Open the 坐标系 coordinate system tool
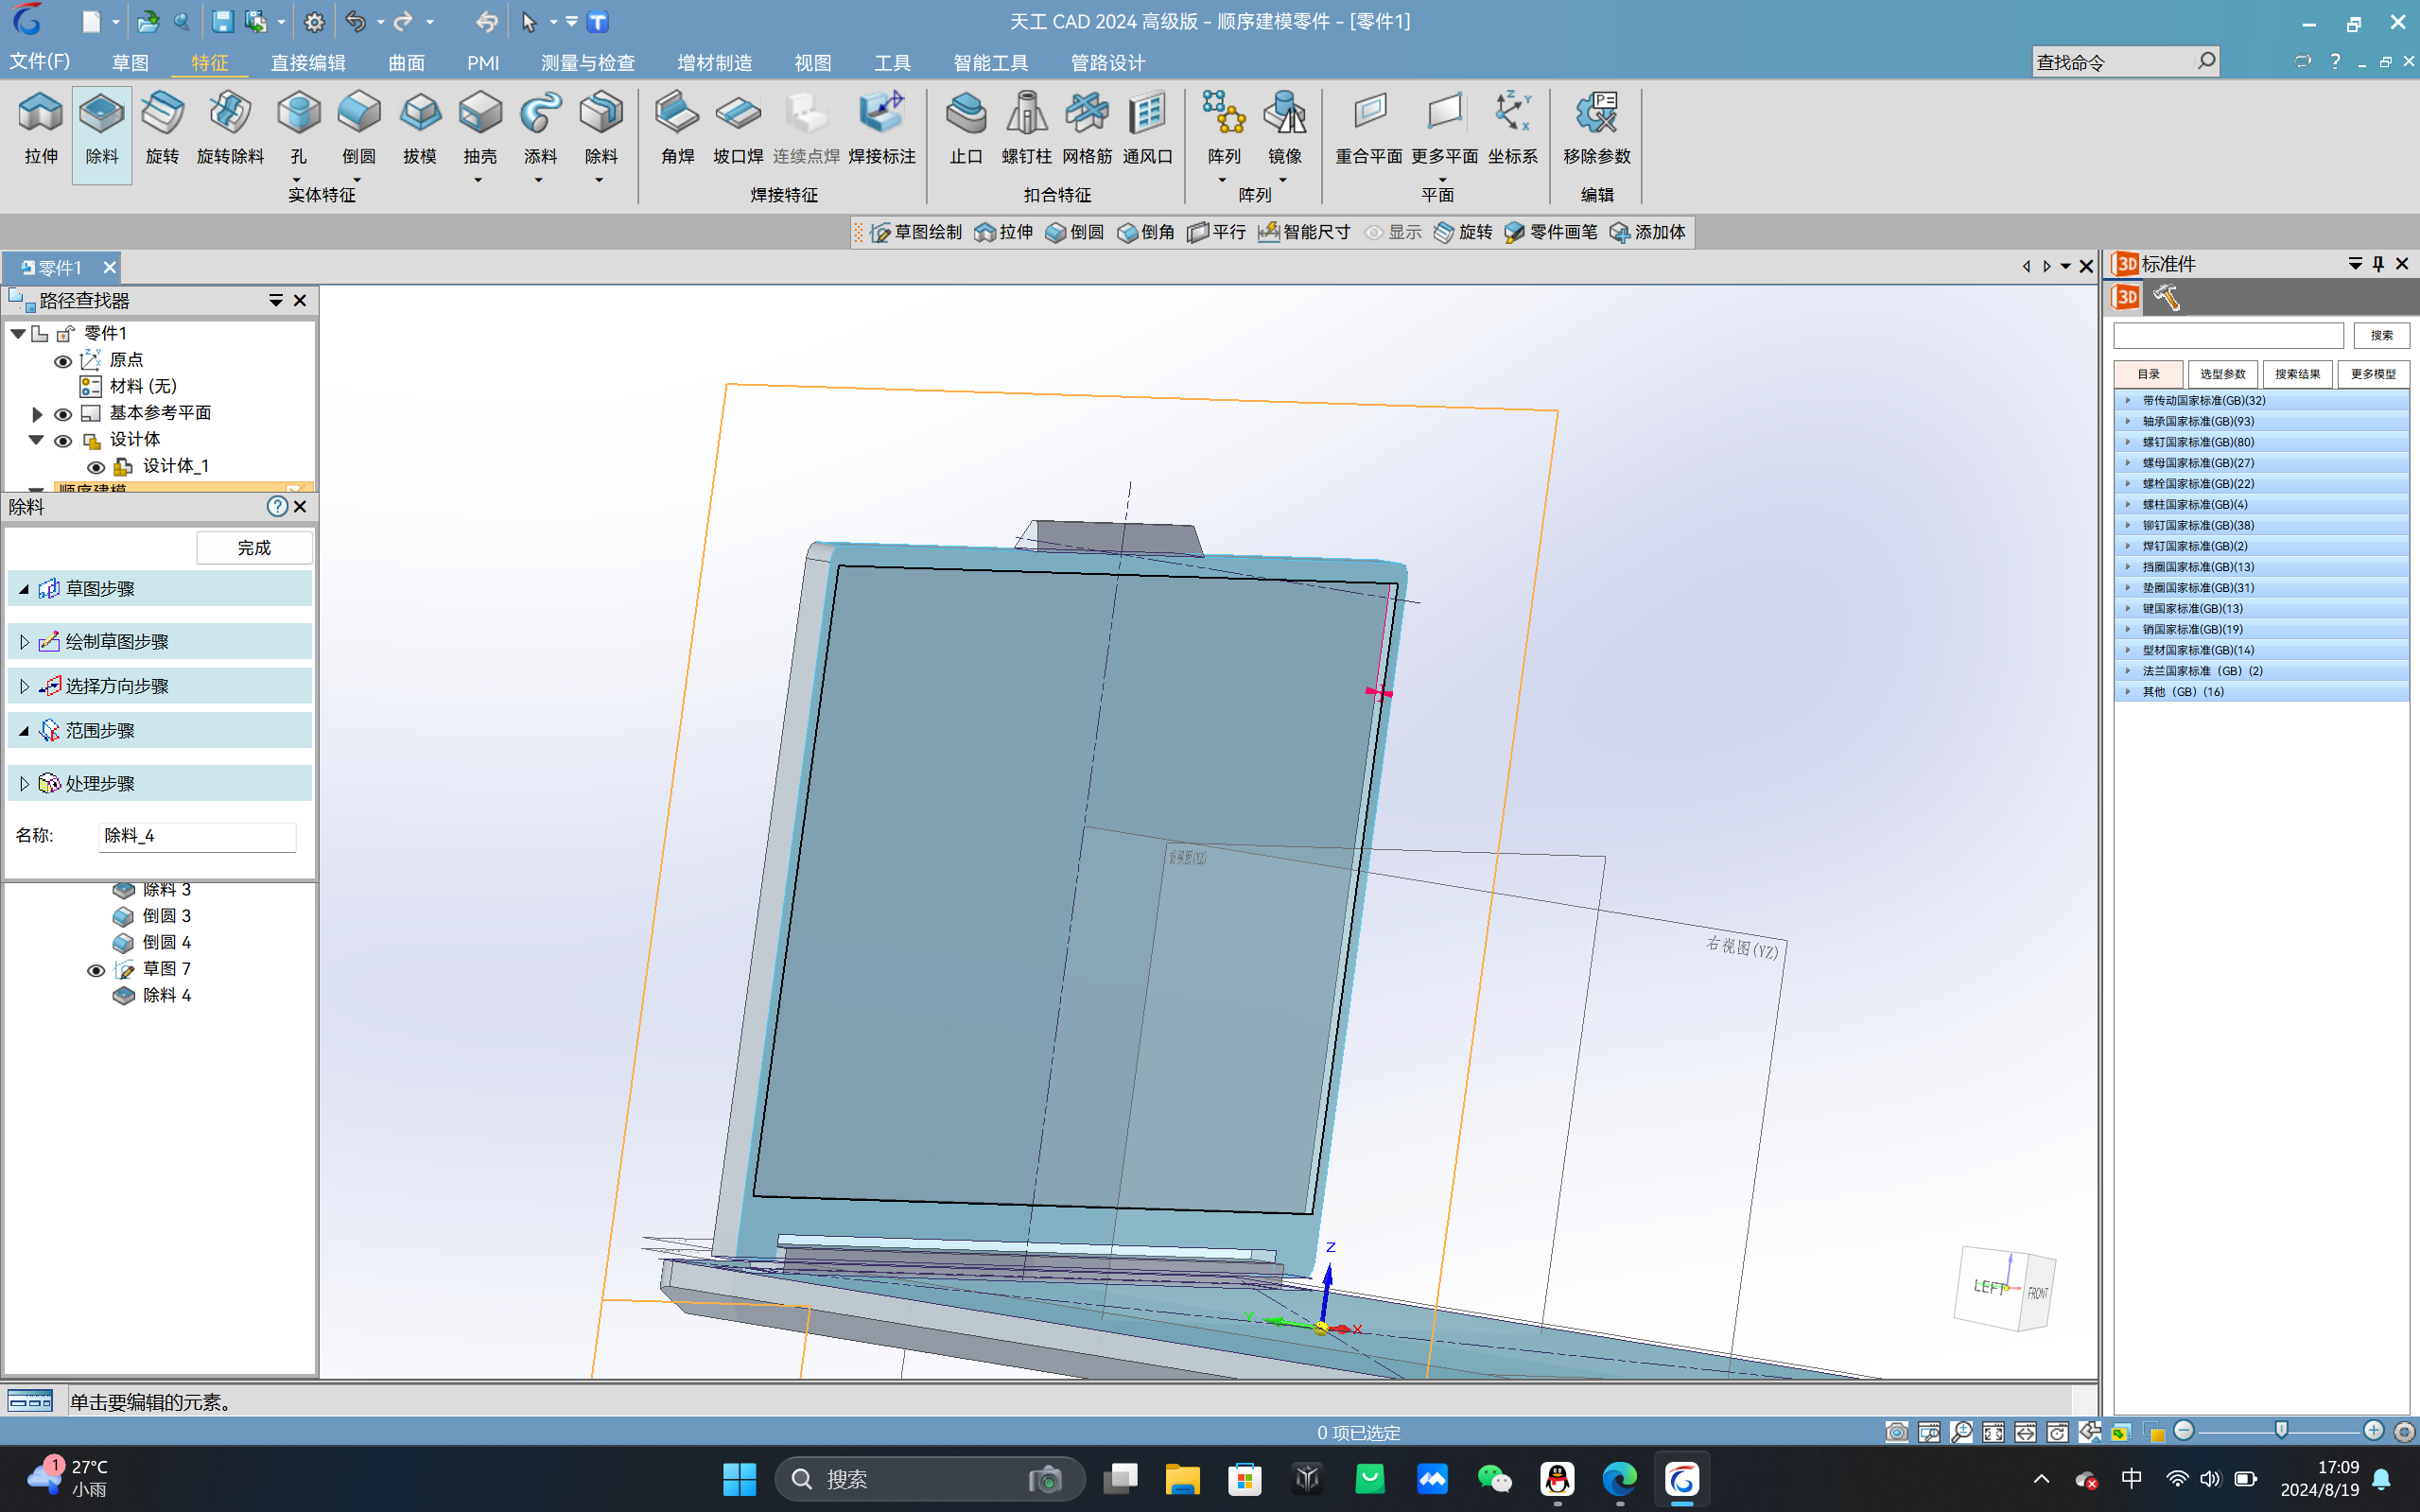 pos(1512,128)
